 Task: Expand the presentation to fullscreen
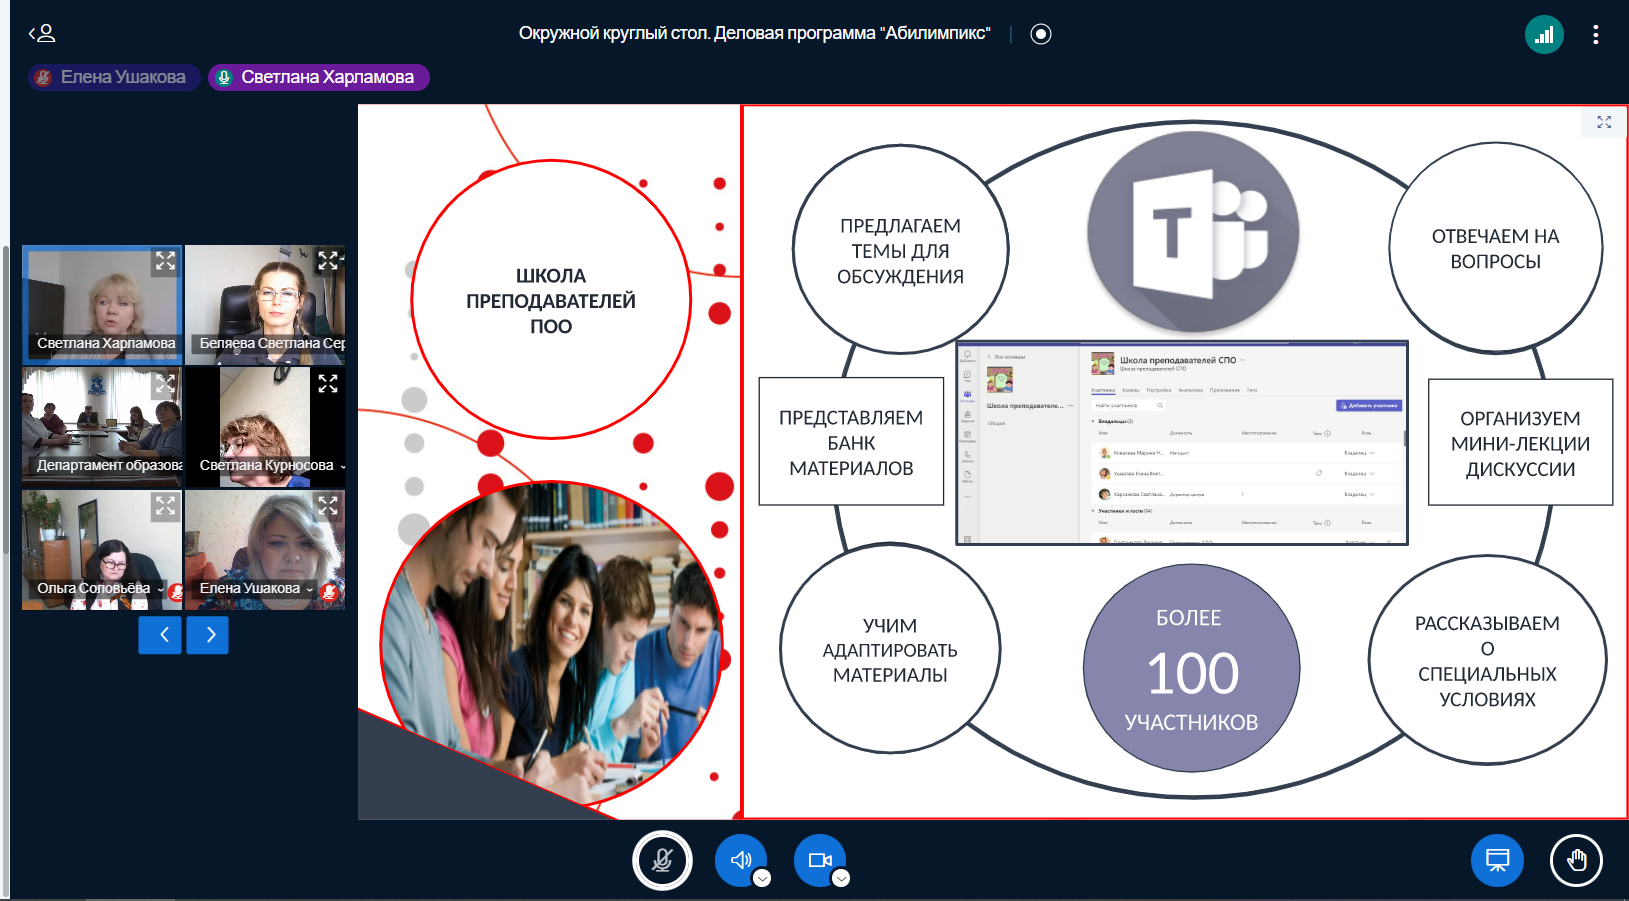(1604, 122)
